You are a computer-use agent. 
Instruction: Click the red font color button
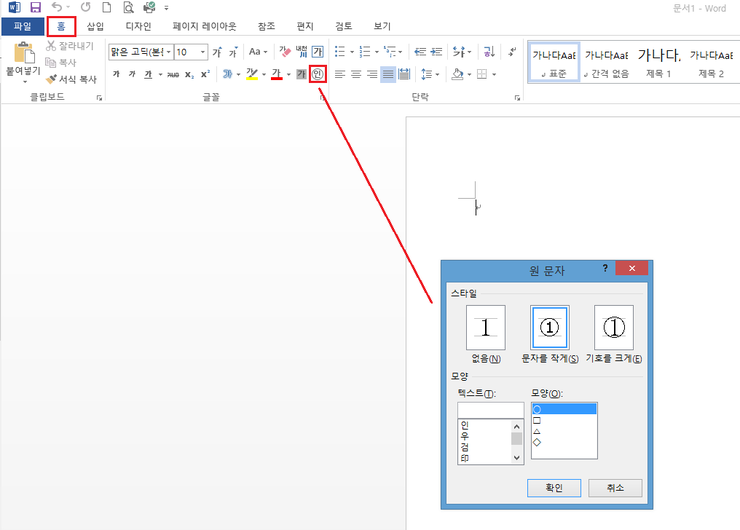pyautogui.click(x=276, y=74)
